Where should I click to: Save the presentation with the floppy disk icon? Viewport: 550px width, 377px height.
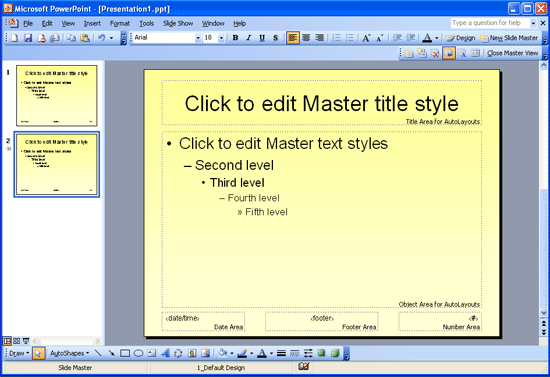pyautogui.click(x=28, y=38)
